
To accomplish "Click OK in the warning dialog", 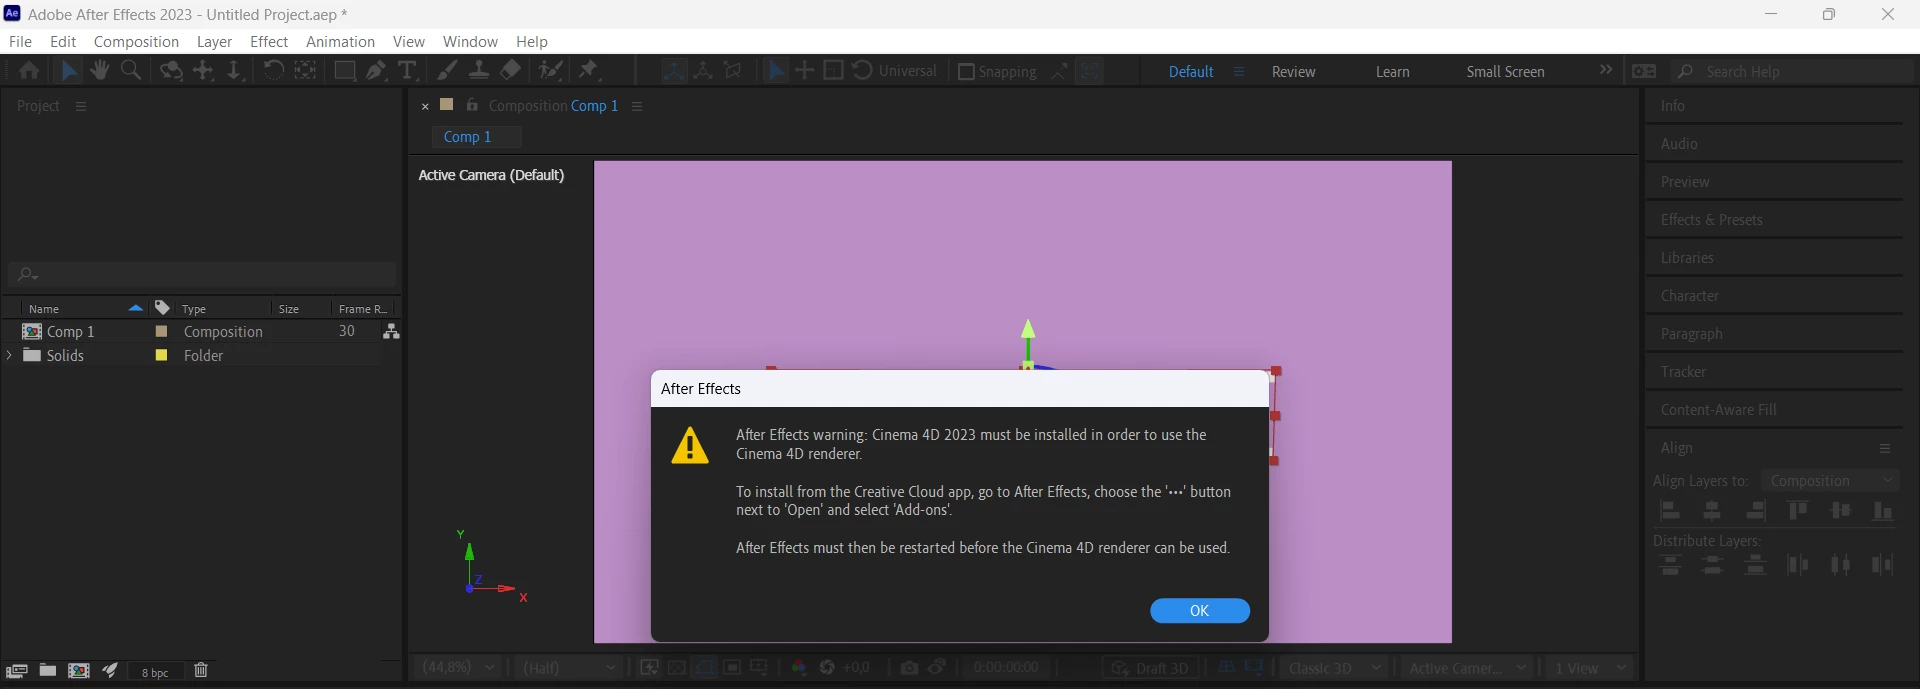I will 1200,611.
